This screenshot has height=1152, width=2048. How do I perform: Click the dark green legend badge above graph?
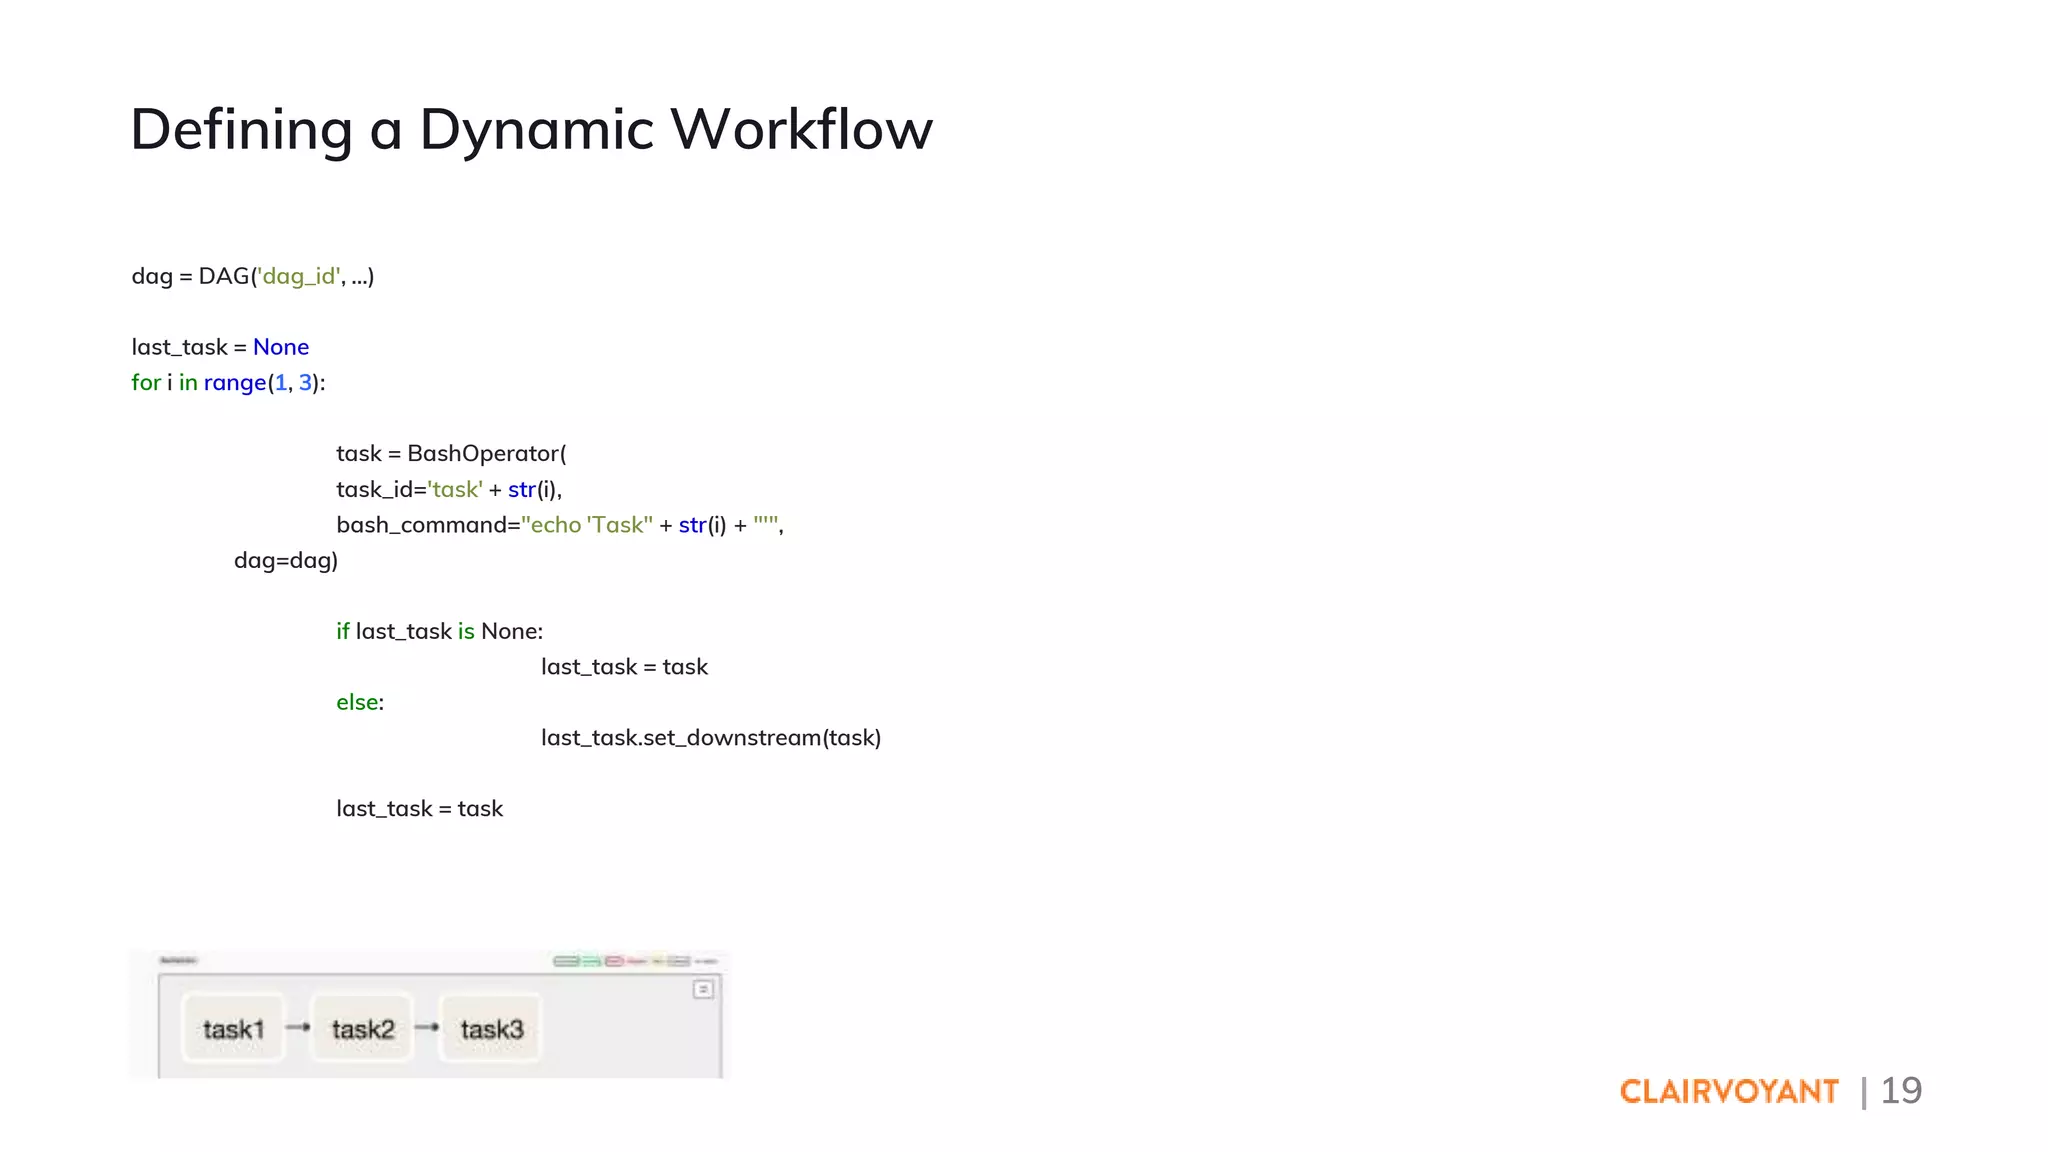(x=566, y=961)
